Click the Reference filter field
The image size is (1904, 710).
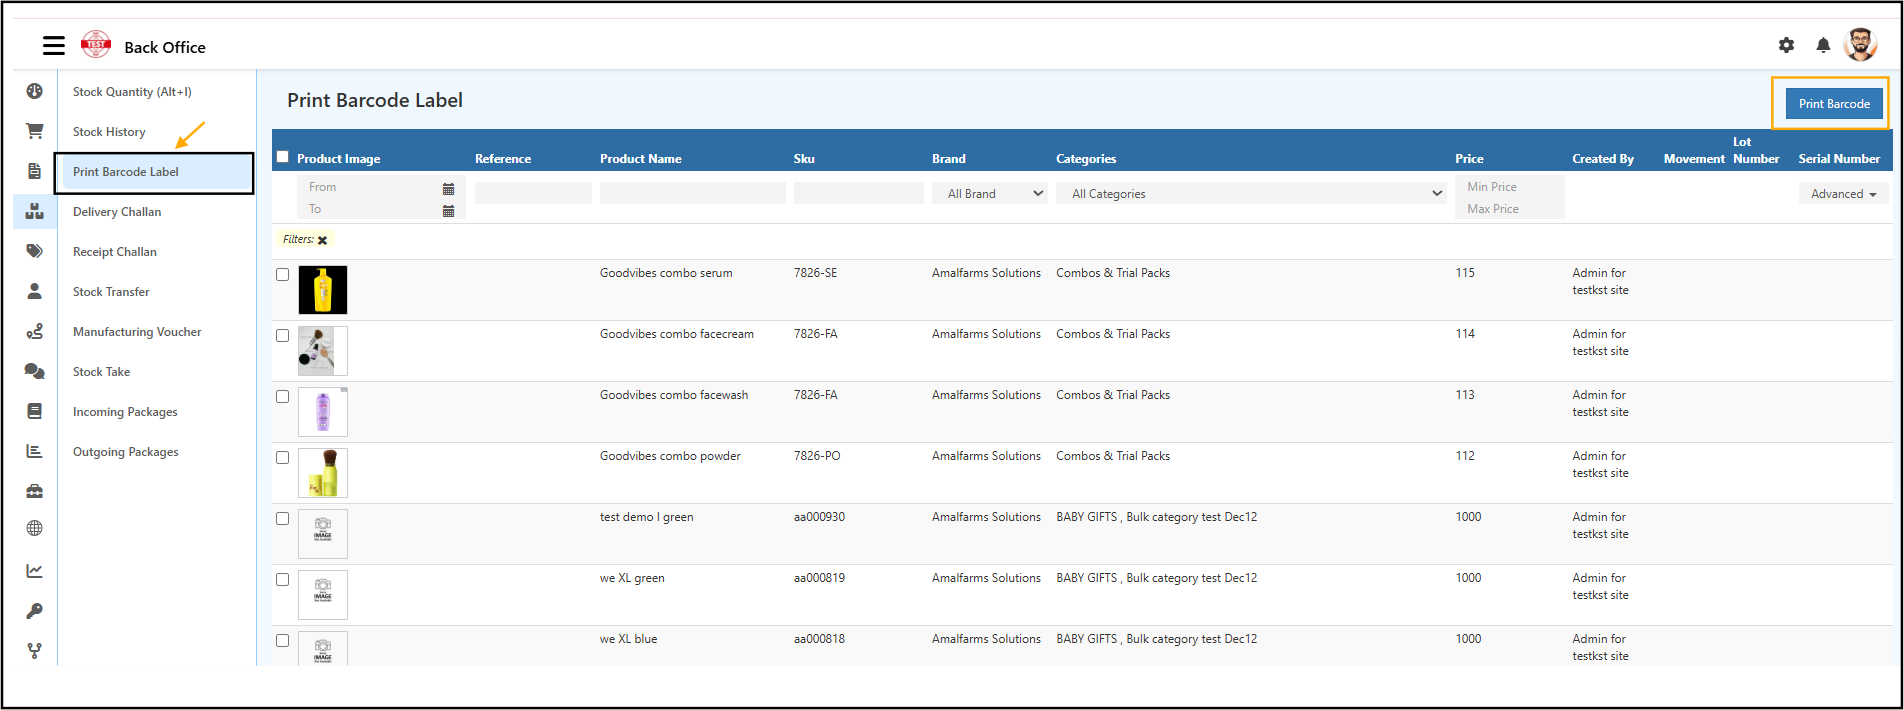[x=533, y=194]
